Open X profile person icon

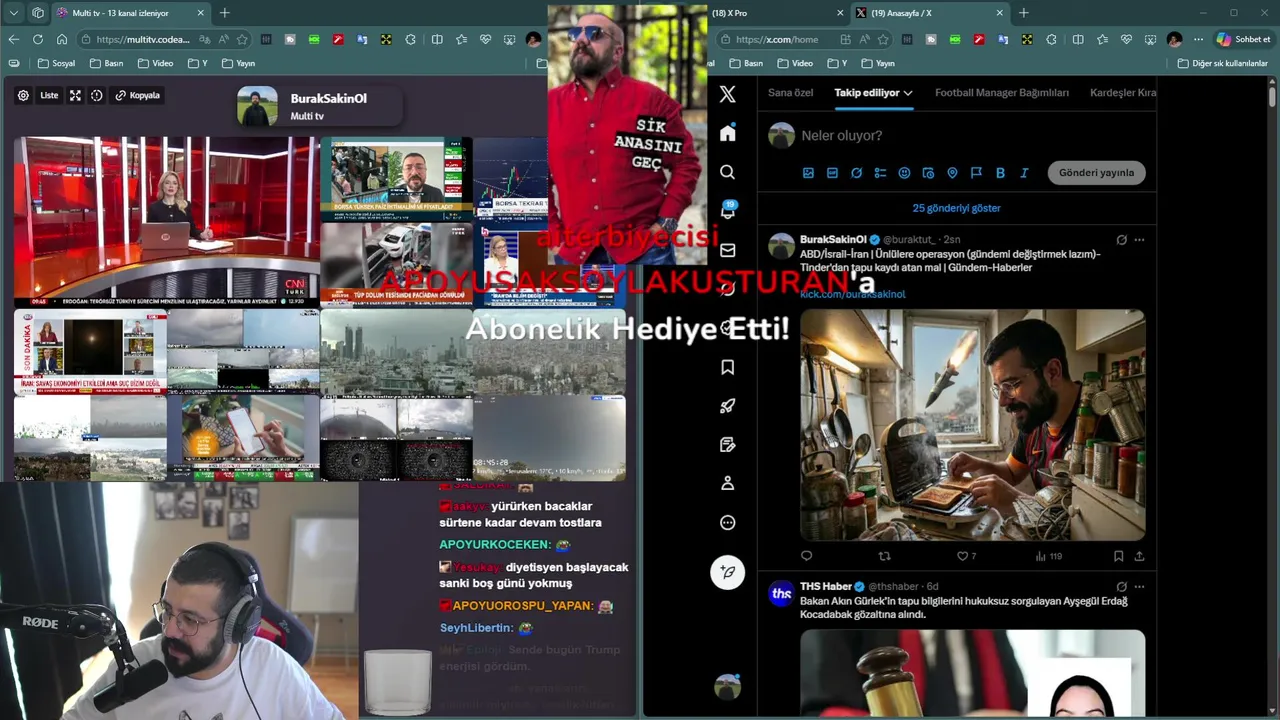coord(727,483)
